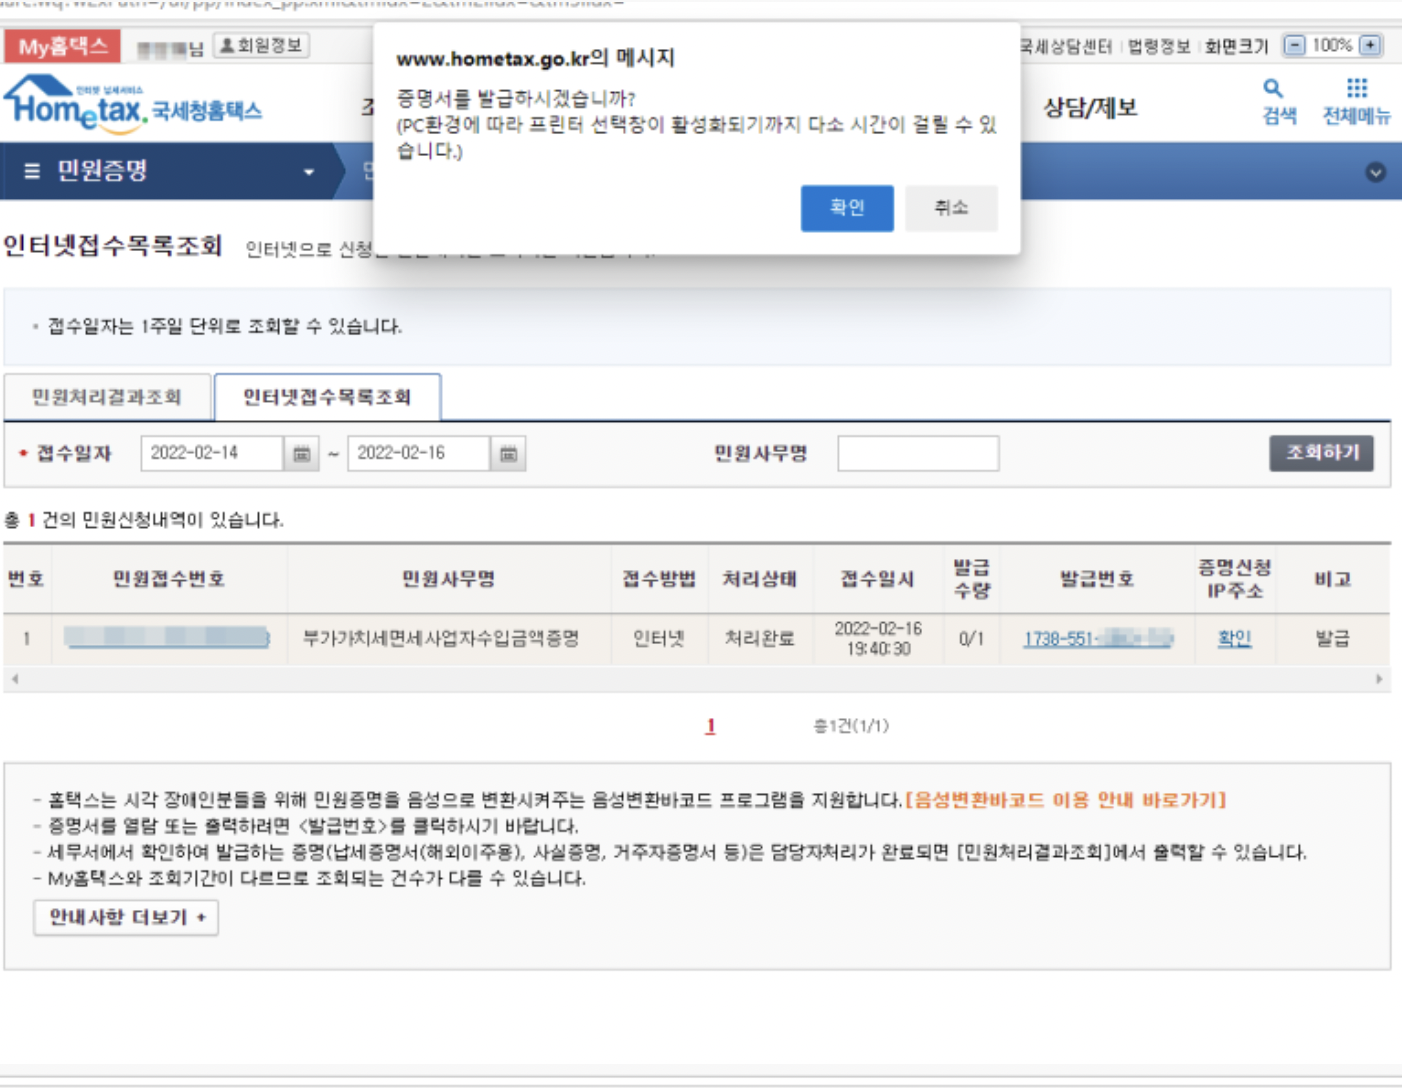Click inside the 민원사무명 input field
Image resolution: width=1402 pixels, height=1088 pixels.
click(x=916, y=453)
